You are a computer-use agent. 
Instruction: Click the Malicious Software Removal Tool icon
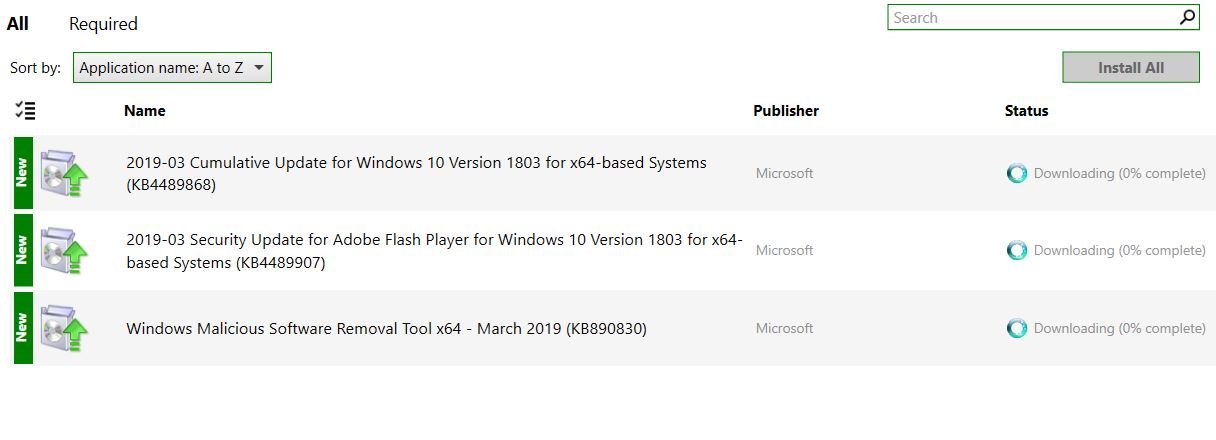(x=65, y=328)
